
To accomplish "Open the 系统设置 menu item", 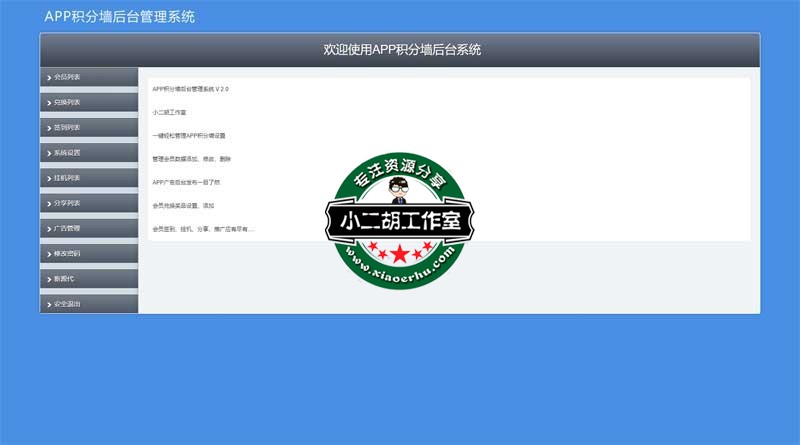I will click(x=67, y=153).
